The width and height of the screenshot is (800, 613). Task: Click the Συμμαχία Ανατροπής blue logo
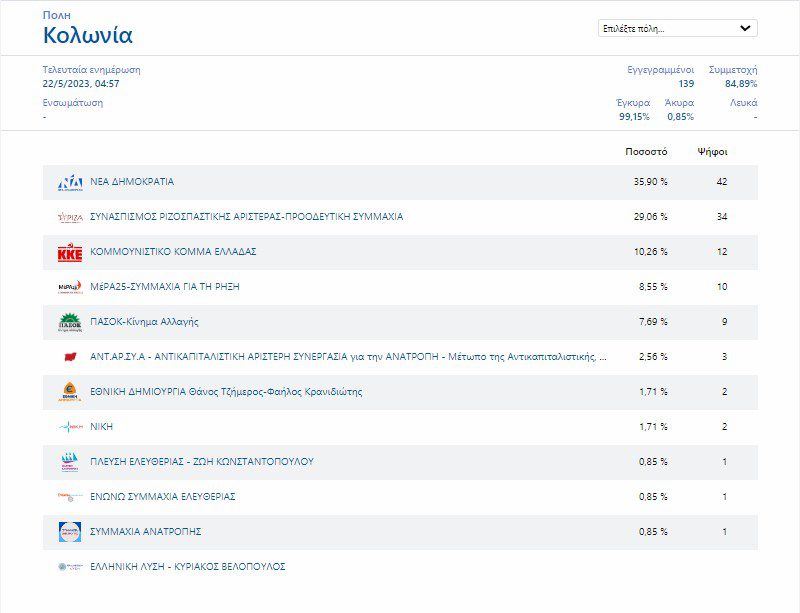coord(70,532)
